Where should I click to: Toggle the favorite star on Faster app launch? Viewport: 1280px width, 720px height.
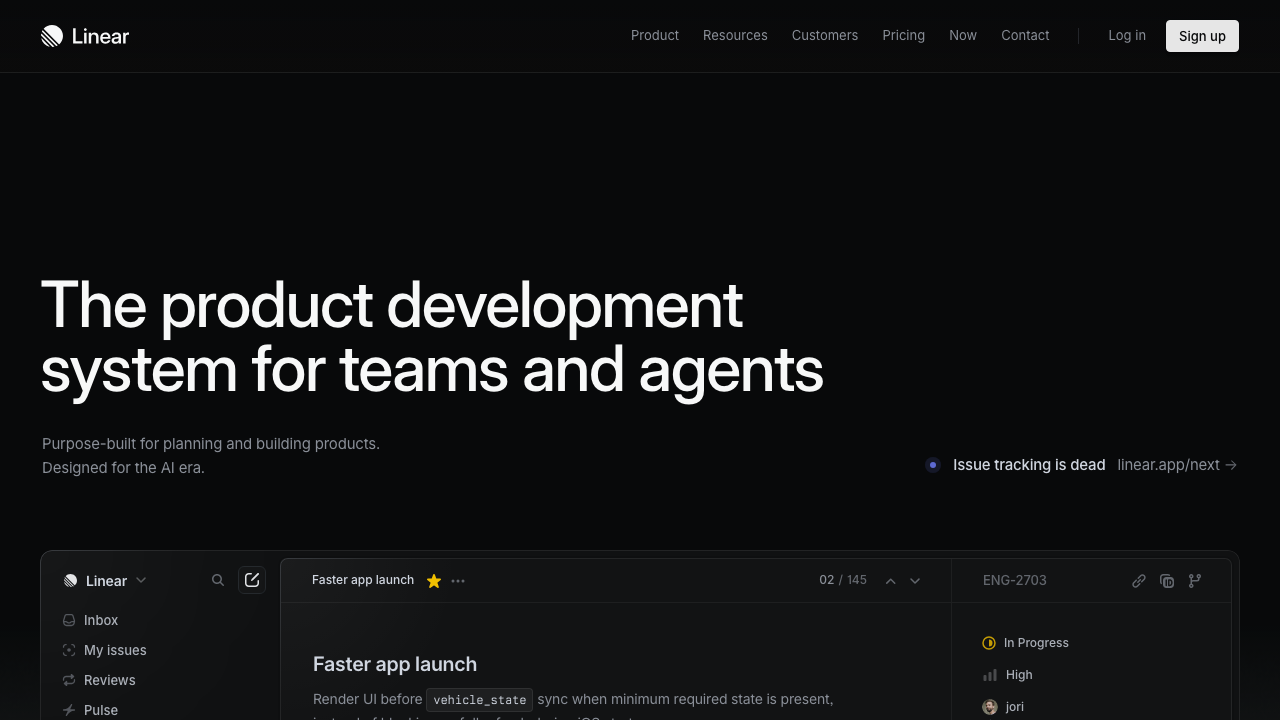click(434, 581)
